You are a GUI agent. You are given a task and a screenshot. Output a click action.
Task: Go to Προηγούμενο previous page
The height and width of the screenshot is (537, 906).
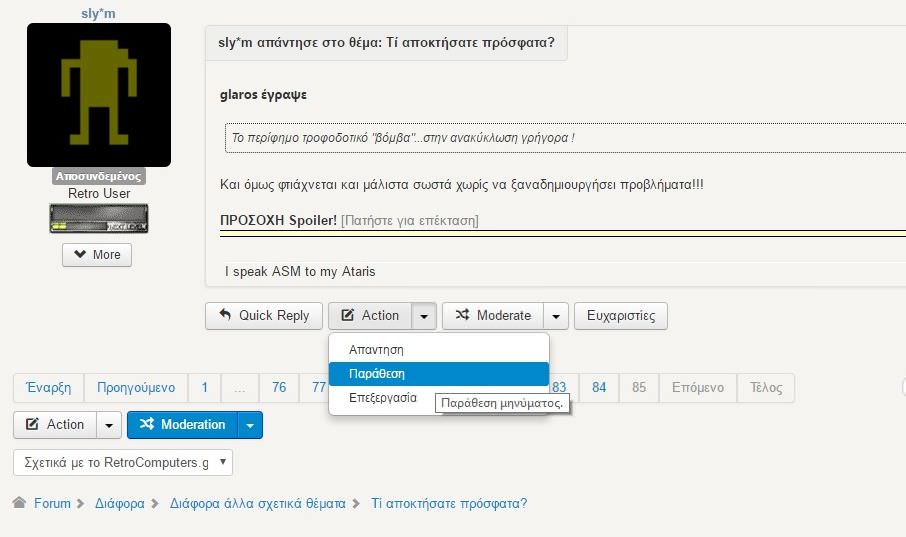(x=136, y=388)
